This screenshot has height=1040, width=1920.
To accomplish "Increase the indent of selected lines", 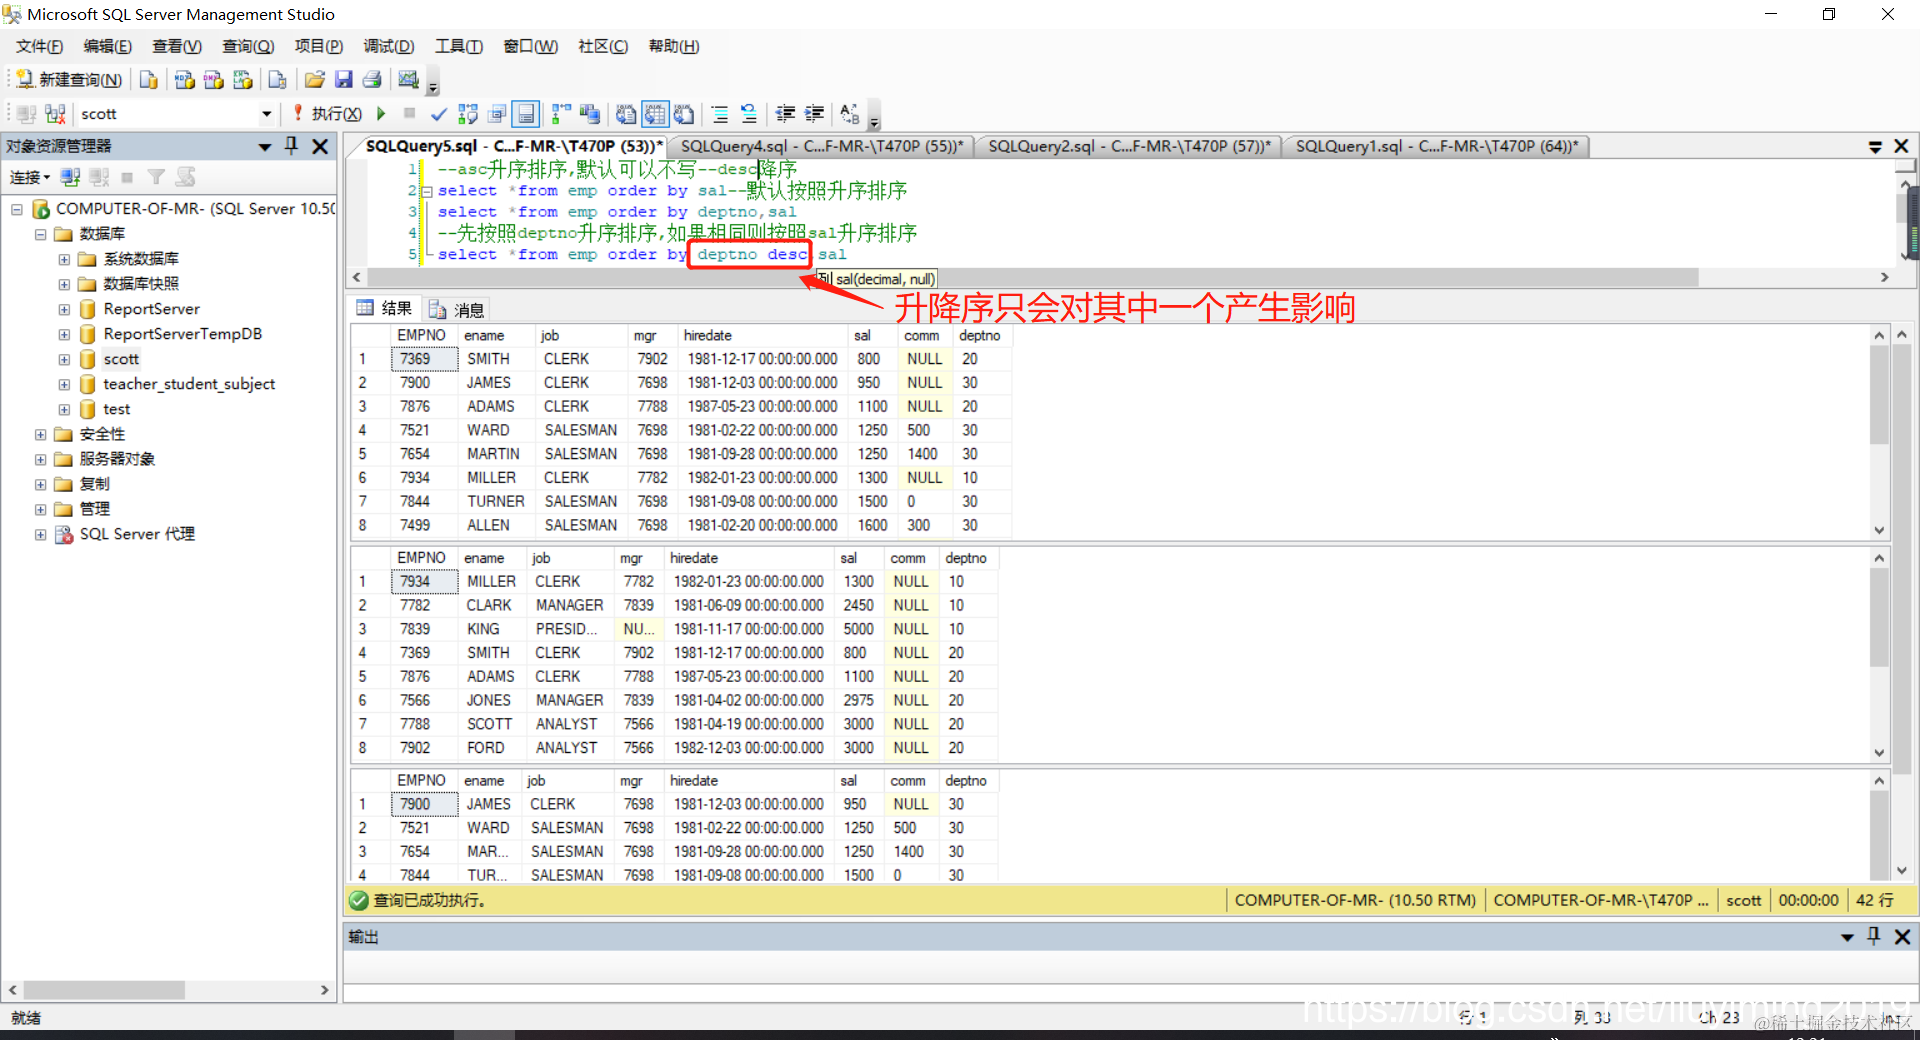I will click(x=815, y=114).
